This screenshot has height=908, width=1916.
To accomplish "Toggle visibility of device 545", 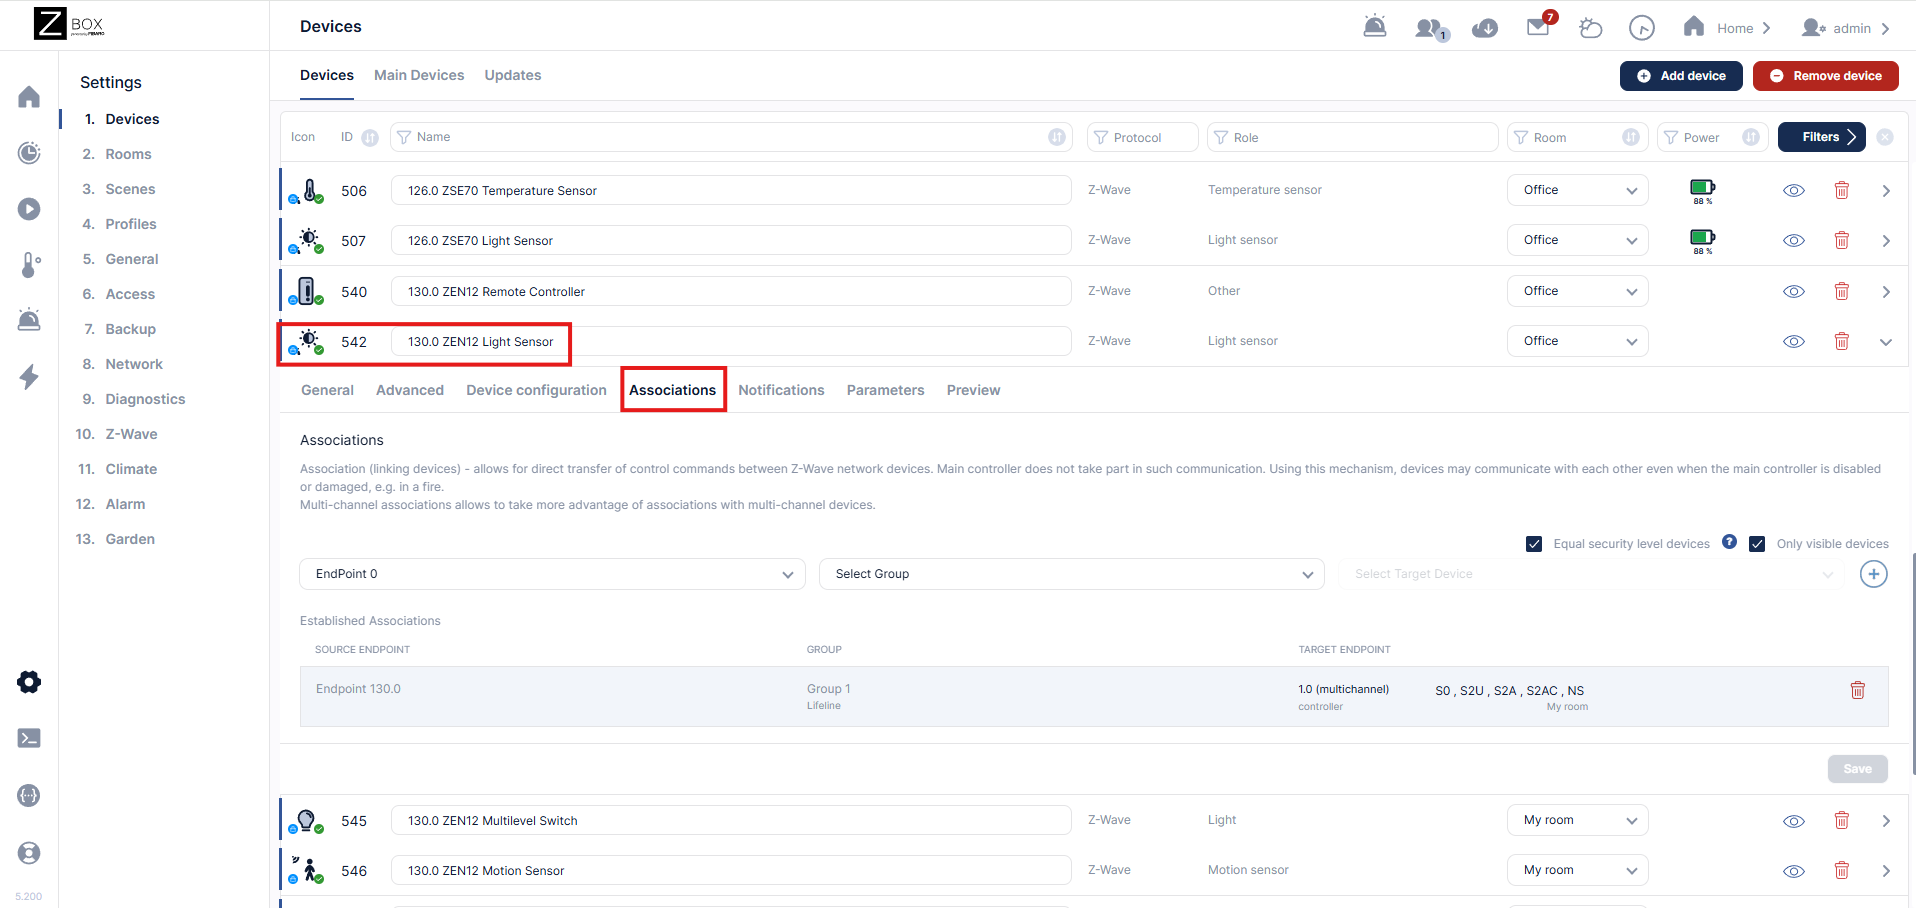I will (x=1794, y=821).
